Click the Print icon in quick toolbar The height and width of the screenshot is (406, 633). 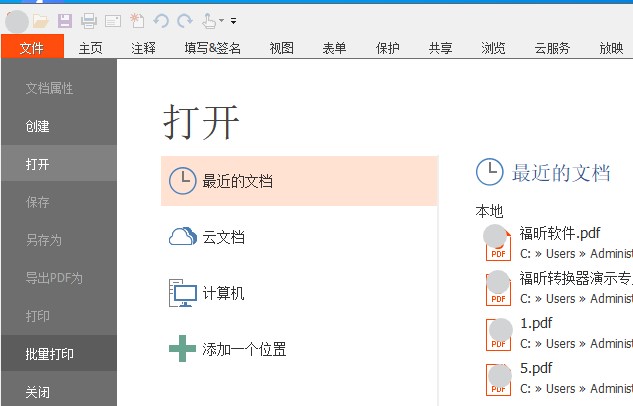click(x=89, y=21)
